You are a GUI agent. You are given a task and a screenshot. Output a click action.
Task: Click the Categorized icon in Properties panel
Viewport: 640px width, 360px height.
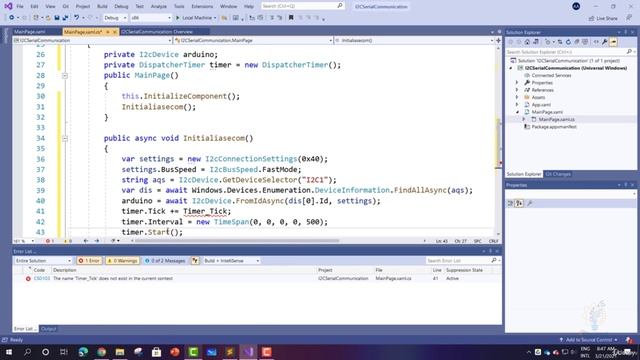pyautogui.click(x=510, y=203)
